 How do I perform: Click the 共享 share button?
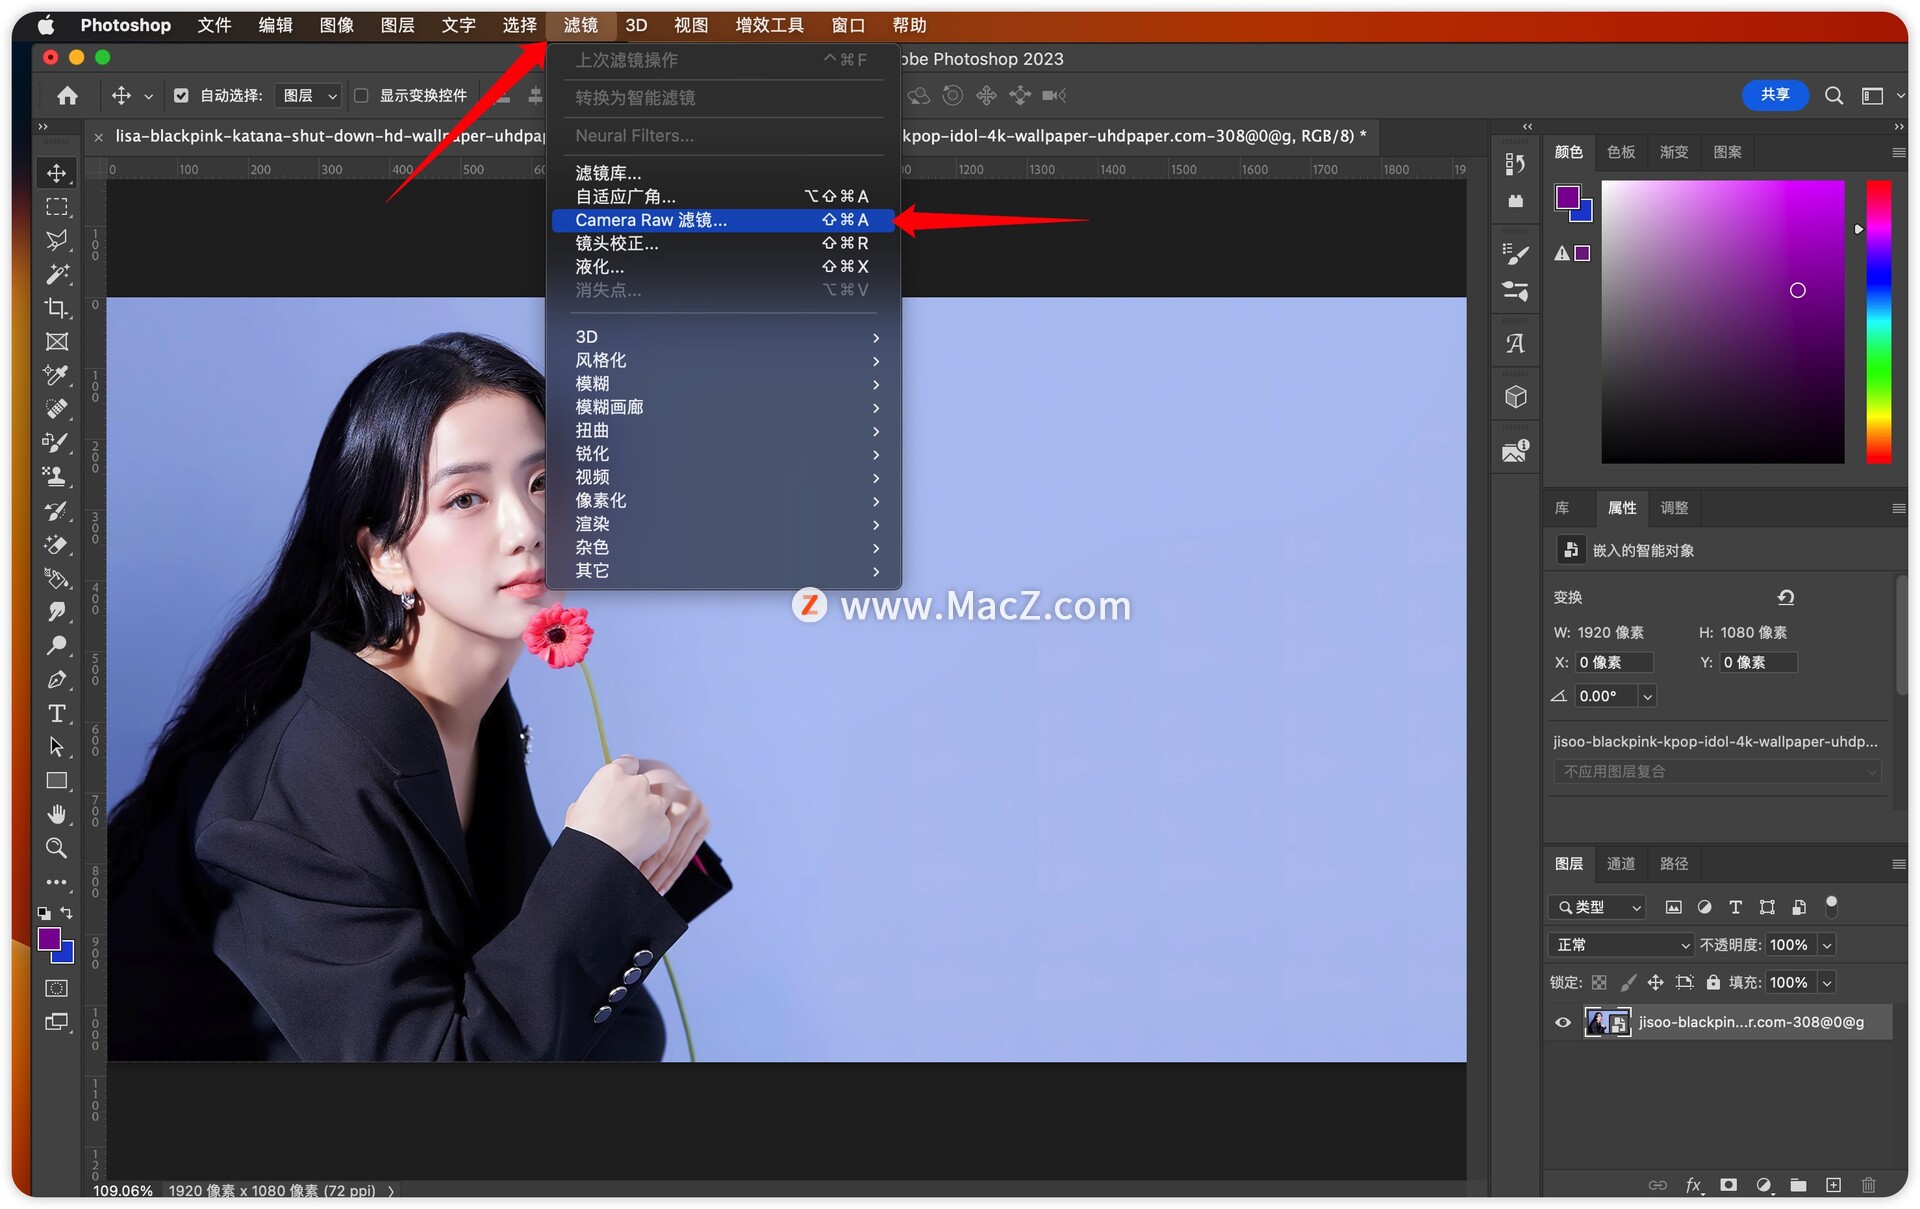[x=1775, y=95]
